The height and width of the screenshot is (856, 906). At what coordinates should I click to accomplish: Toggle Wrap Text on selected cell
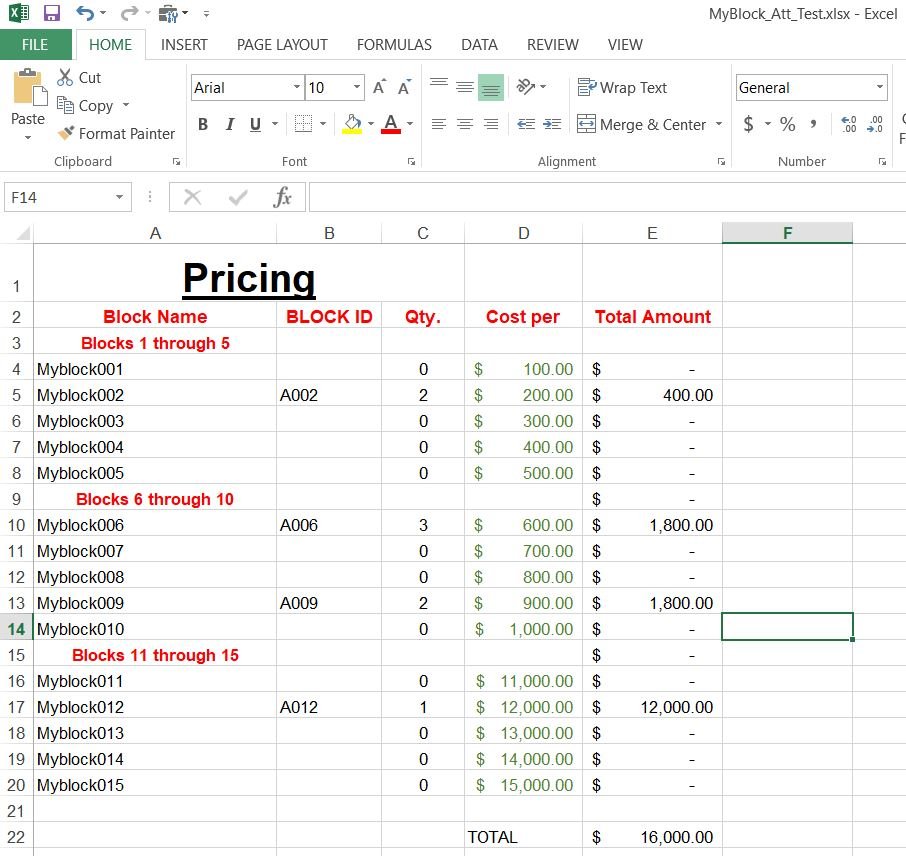point(622,88)
